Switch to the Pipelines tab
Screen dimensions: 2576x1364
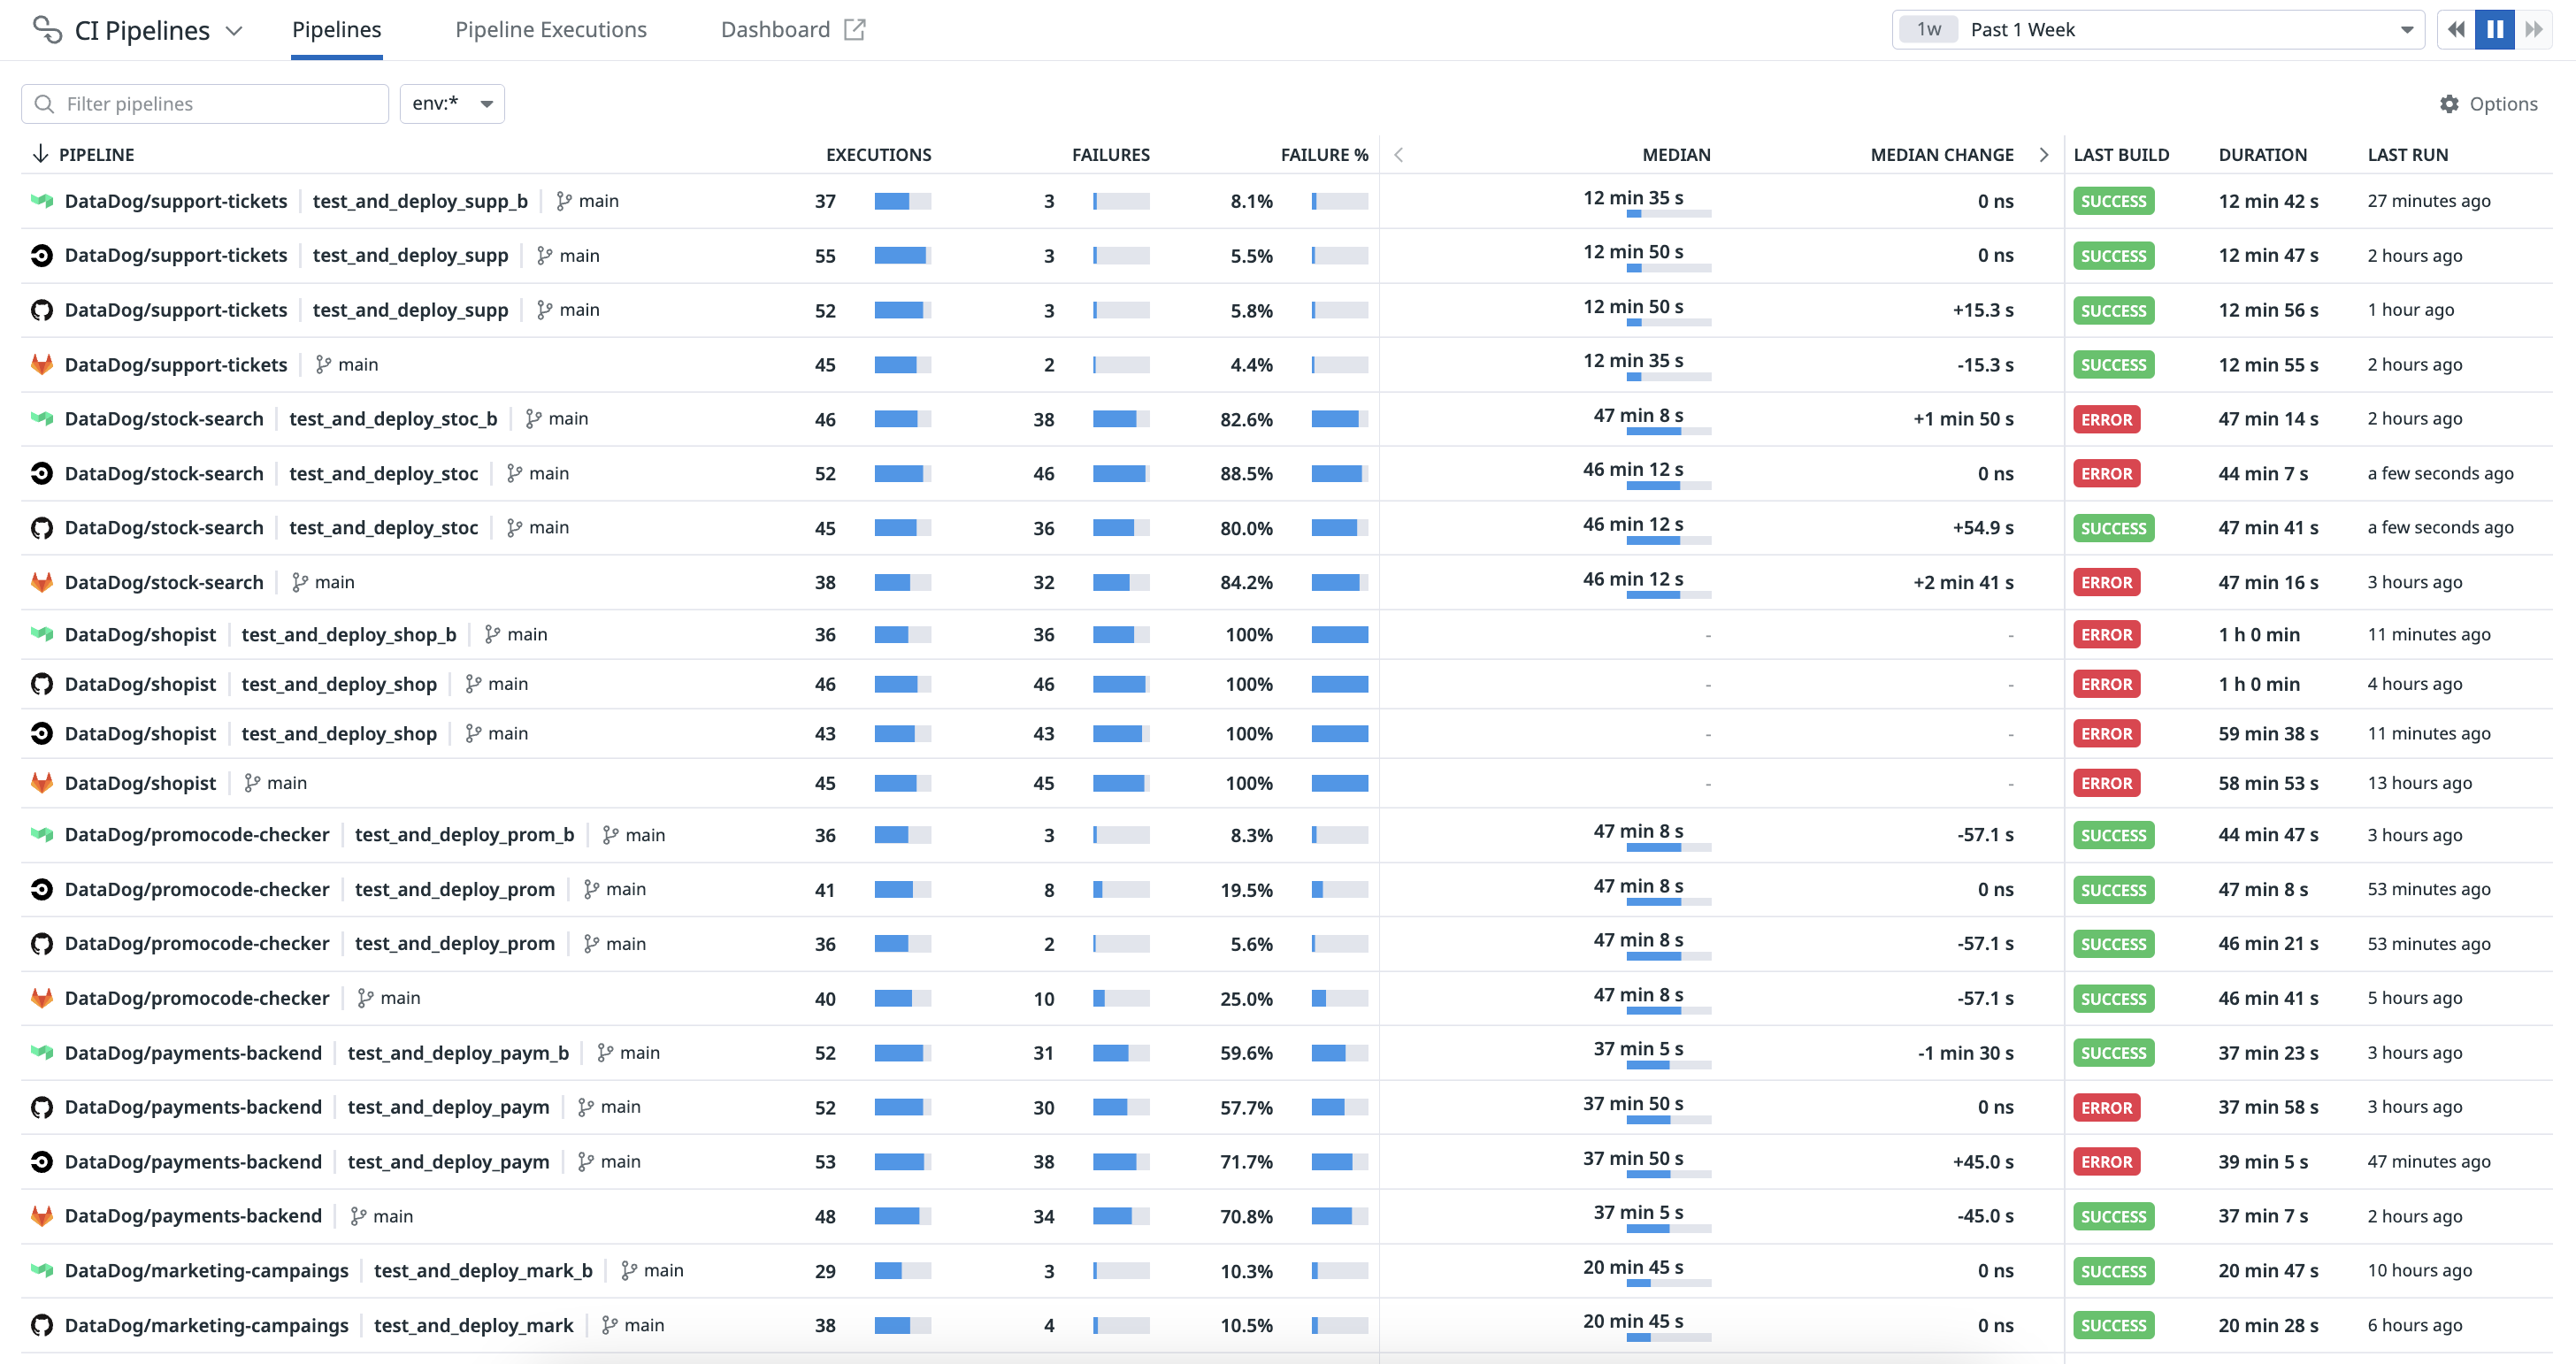click(x=337, y=30)
